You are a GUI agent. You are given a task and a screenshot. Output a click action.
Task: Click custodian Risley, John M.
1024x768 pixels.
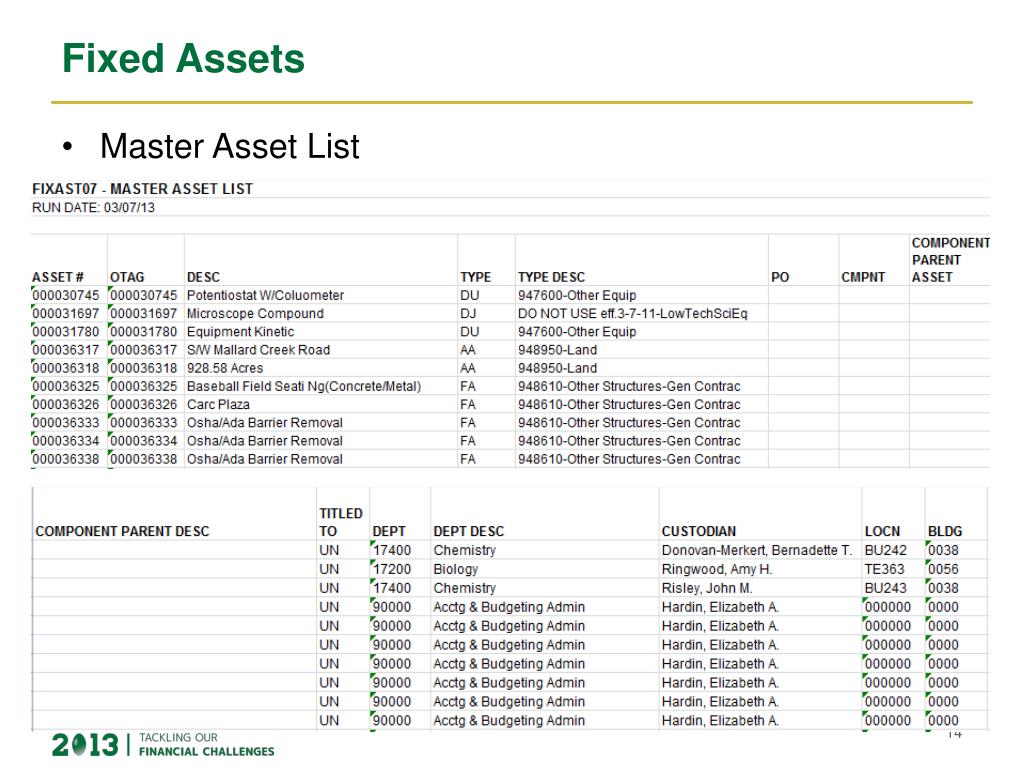[x=707, y=588]
